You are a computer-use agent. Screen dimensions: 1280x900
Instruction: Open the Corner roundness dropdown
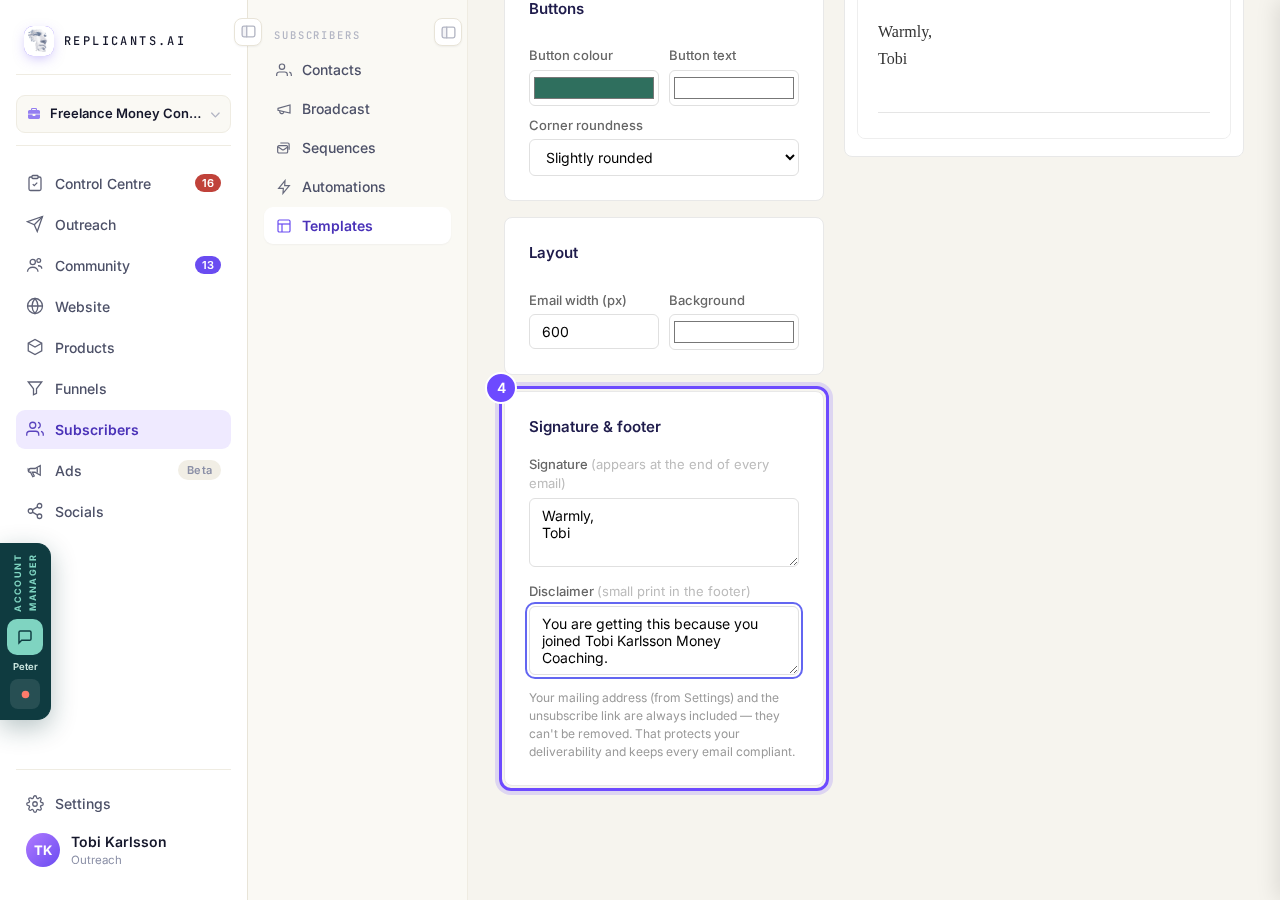pyautogui.click(x=664, y=158)
